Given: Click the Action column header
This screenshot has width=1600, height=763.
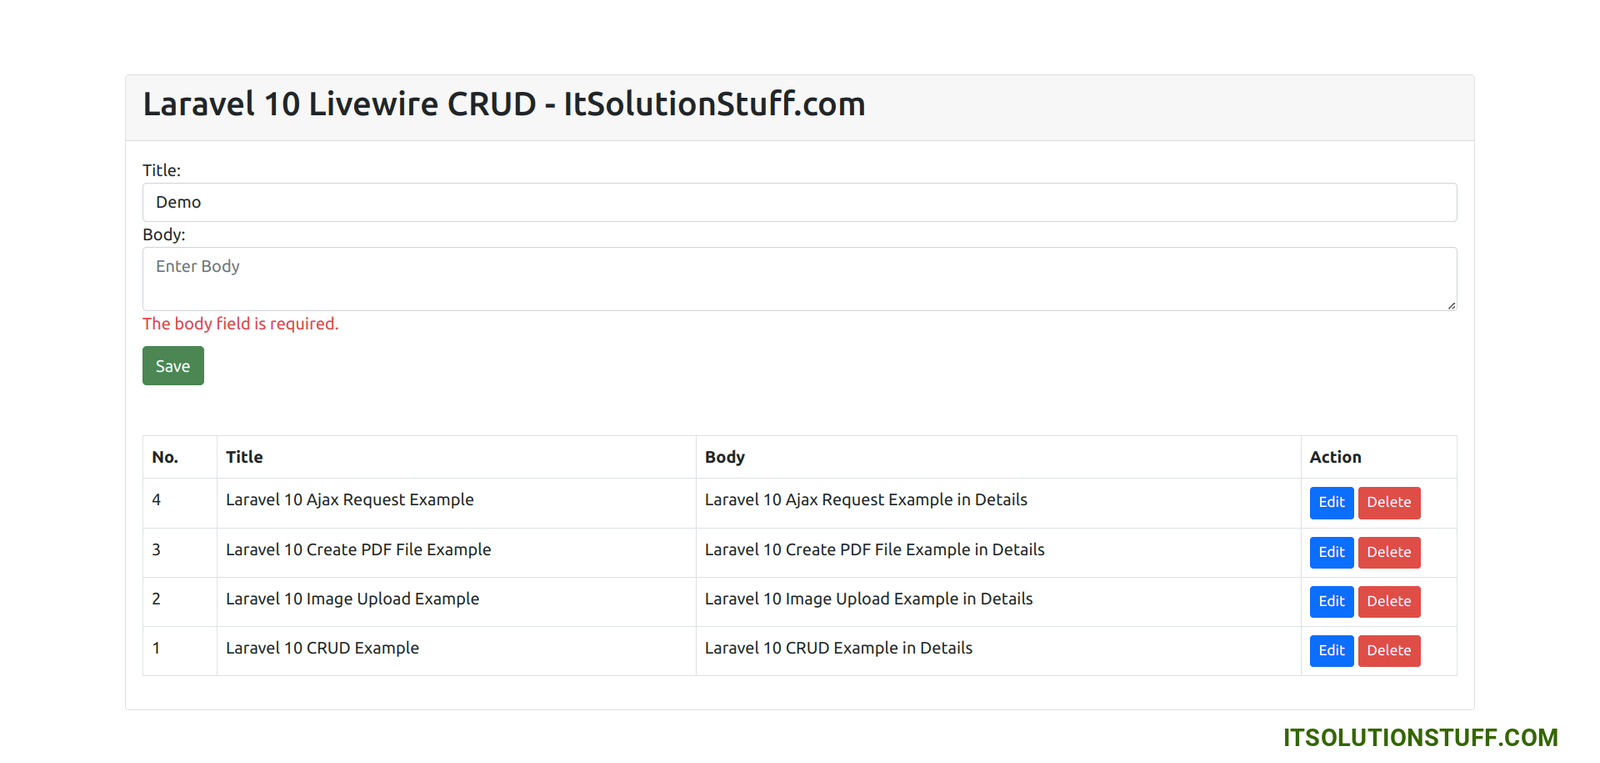Looking at the screenshot, I should click(x=1335, y=457).
